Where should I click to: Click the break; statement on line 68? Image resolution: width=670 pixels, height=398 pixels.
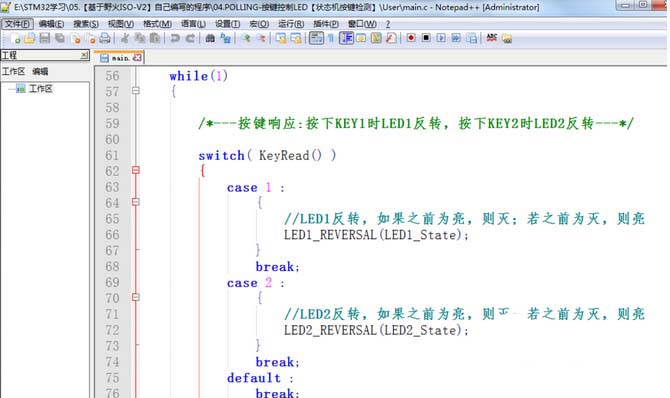pyautogui.click(x=278, y=267)
